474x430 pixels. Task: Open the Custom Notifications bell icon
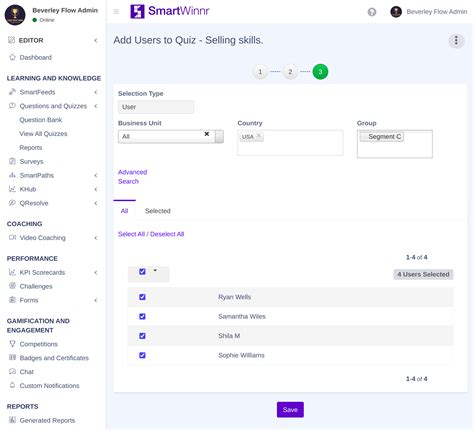[x=12, y=385]
